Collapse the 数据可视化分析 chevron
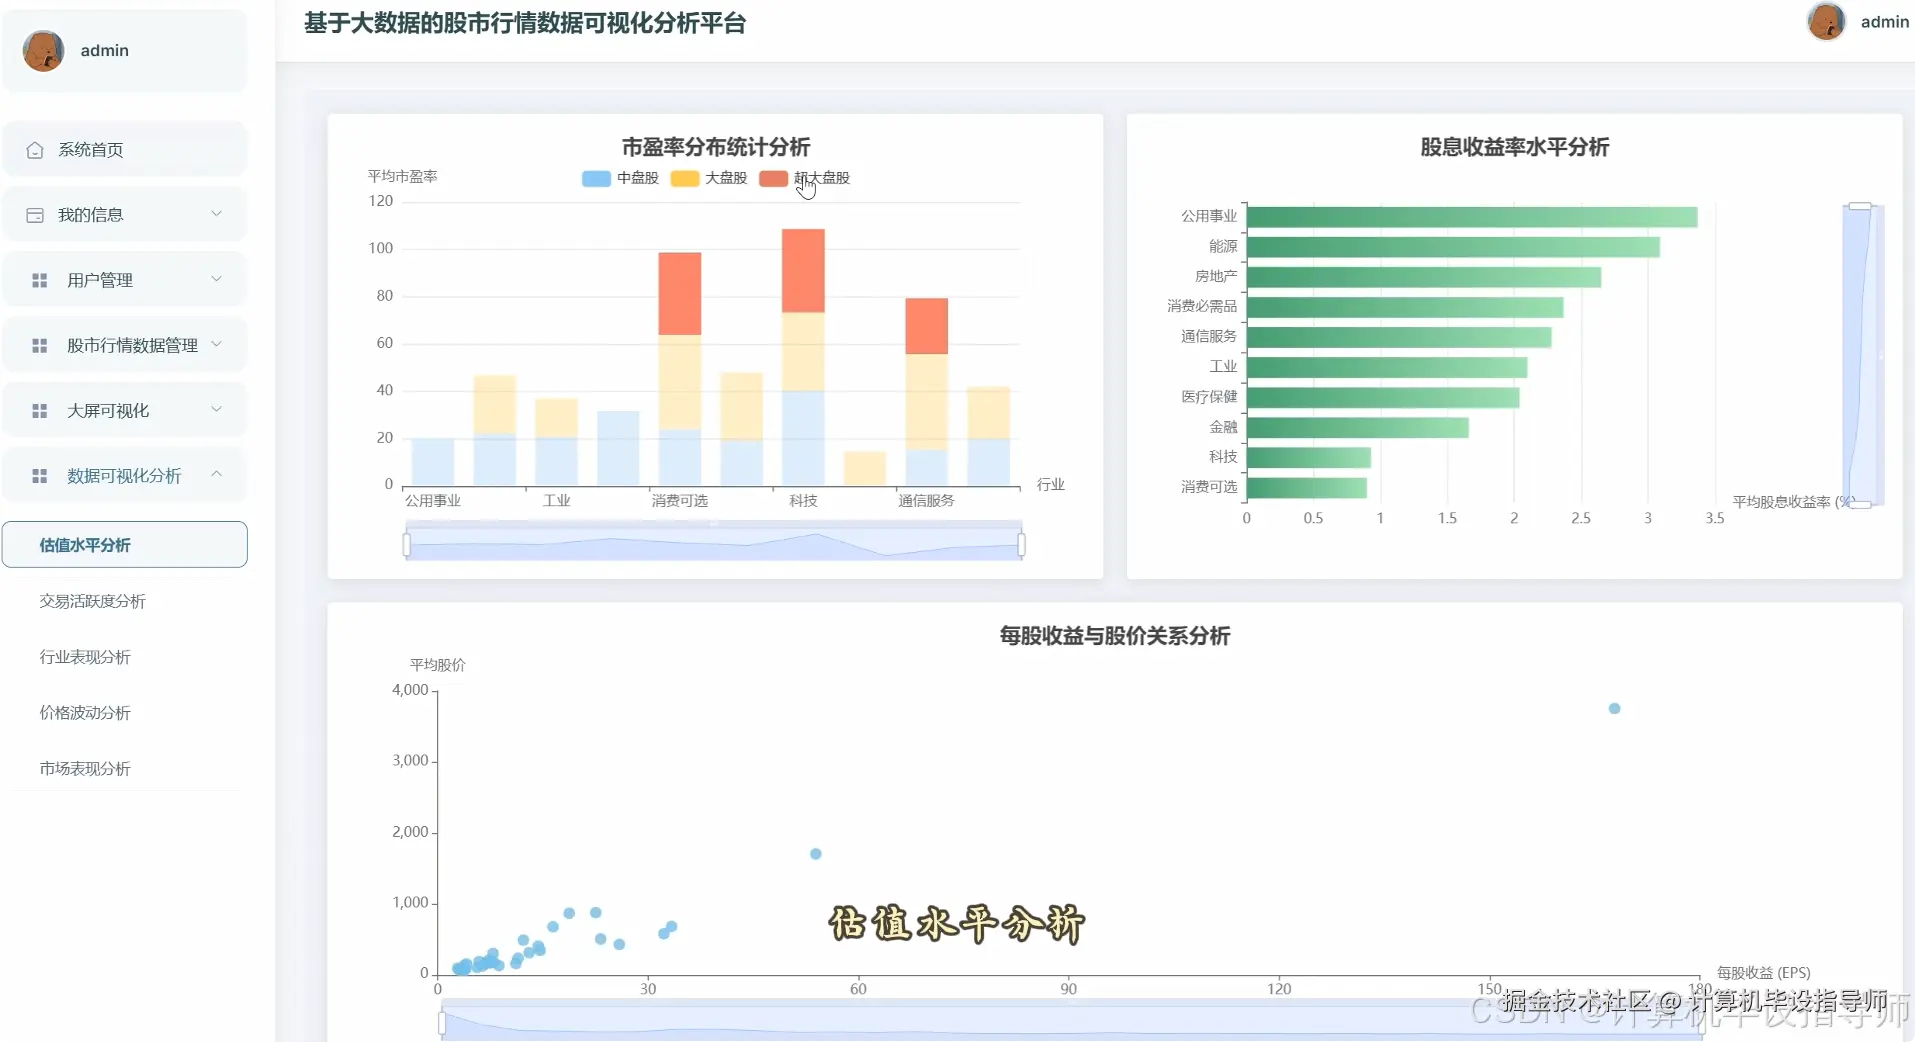Screen dimensions: 1915x1042 pyautogui.click(x=216, y=474)
